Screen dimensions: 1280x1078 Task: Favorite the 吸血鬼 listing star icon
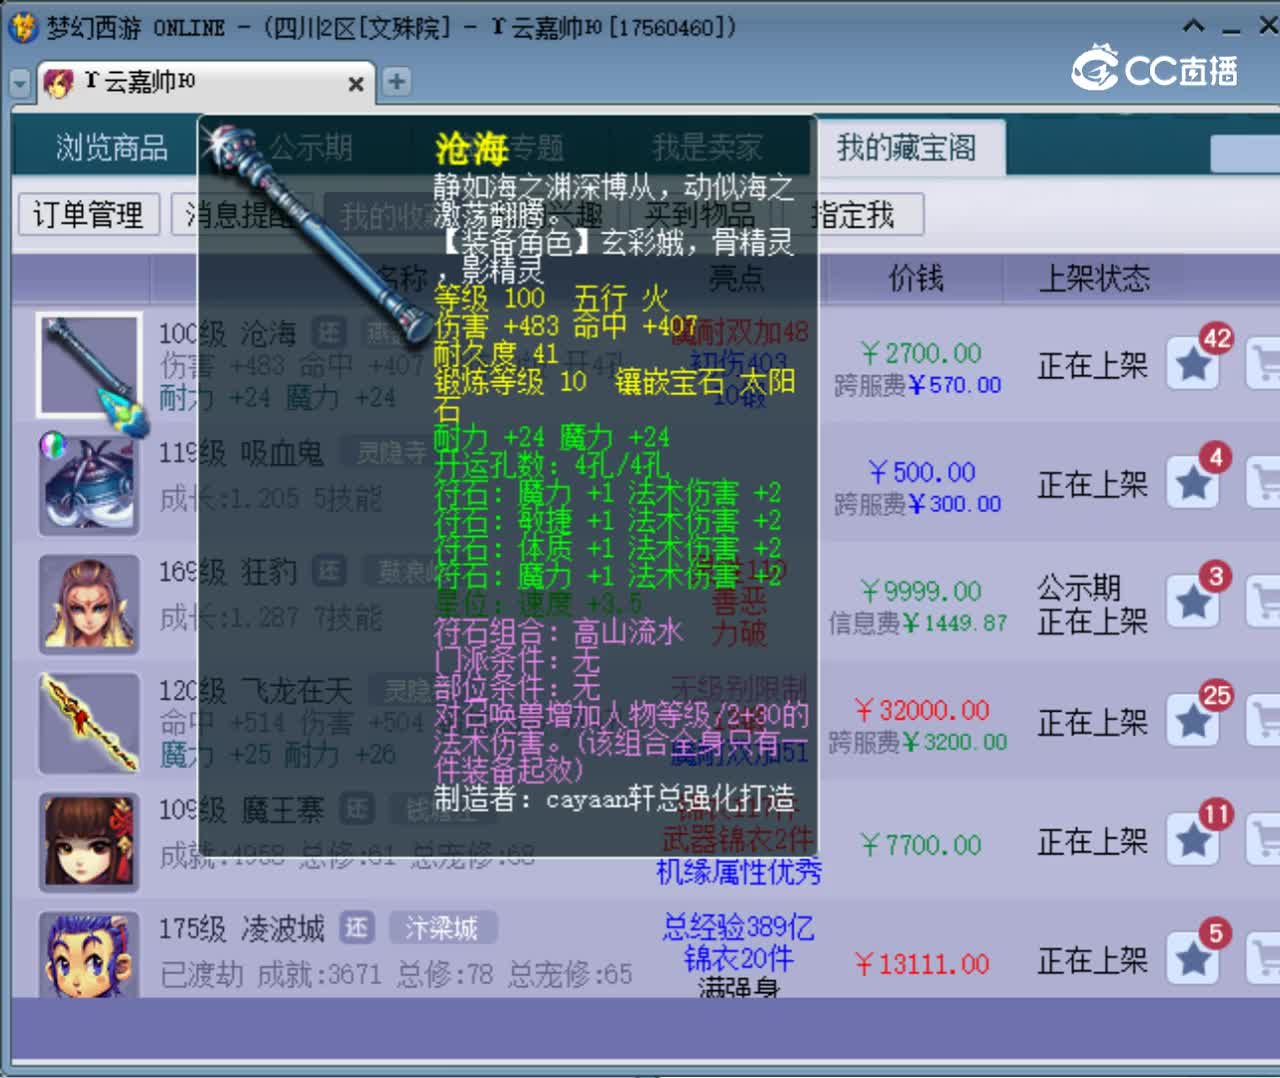tap(1193, 484)
